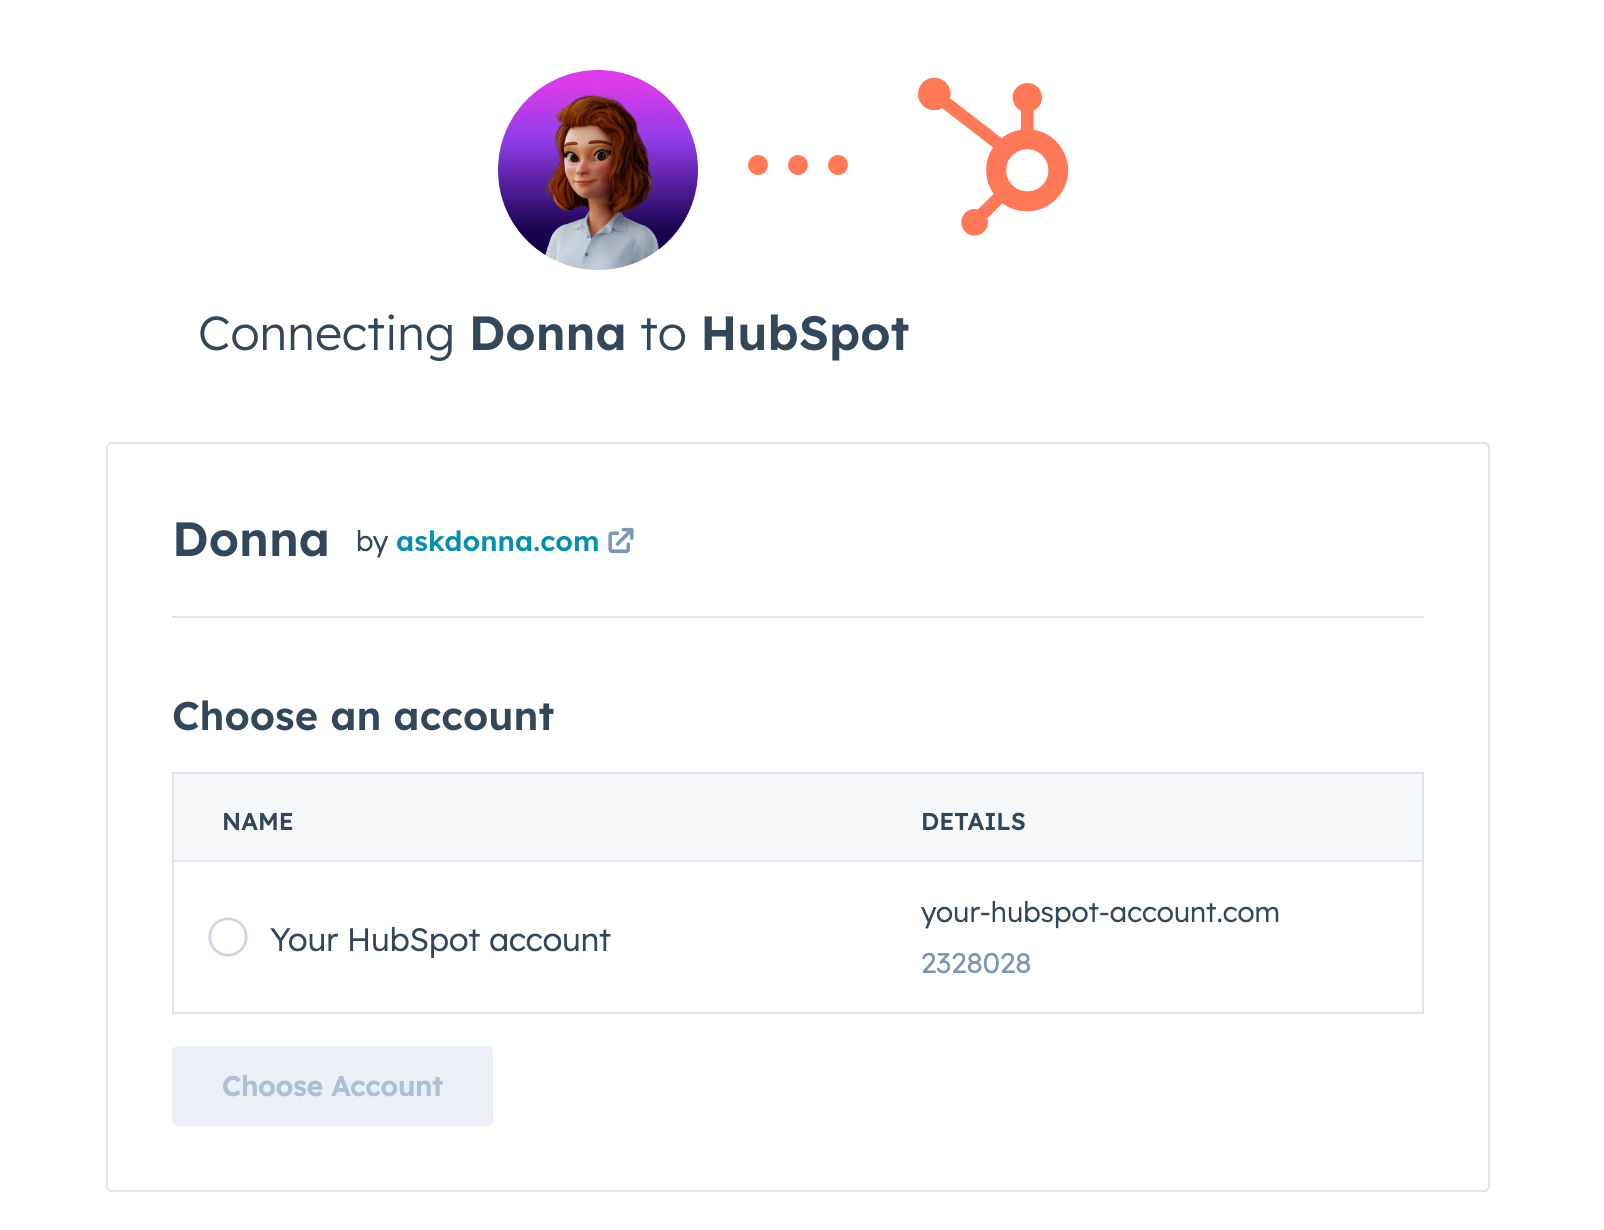Click the bold "Donna" word in the top heading
Image resolution: width=1604 pixels, height=1230 pixels.
(x=548, y=334)
